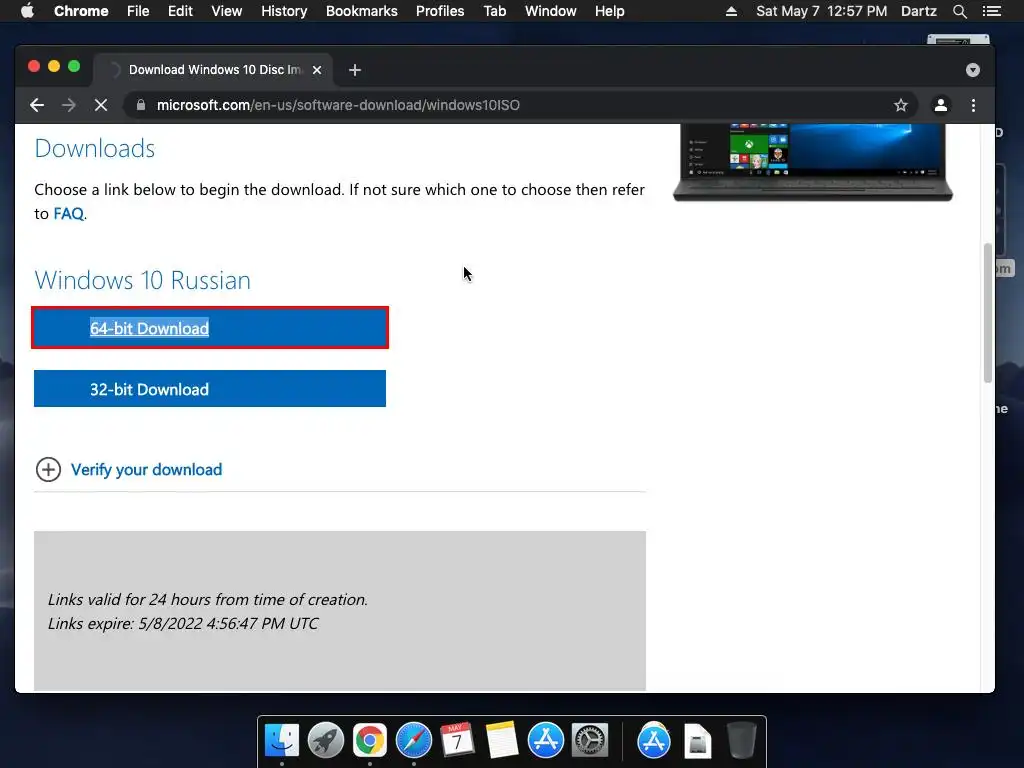Viewport: 1024px width, 768px height.
Task: Open the Edit menu
Action: point(180,11)
